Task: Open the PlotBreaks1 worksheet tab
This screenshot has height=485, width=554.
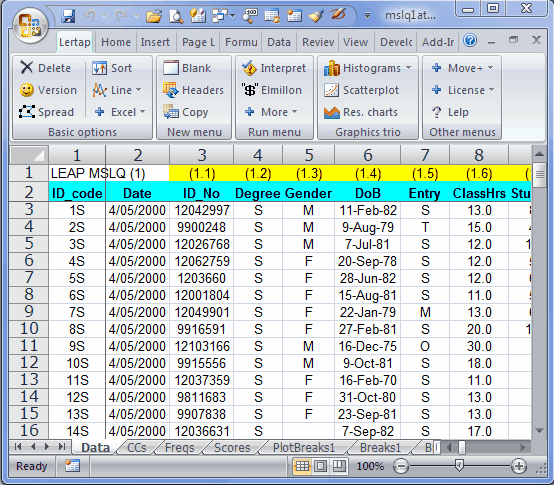Action: 303,448
